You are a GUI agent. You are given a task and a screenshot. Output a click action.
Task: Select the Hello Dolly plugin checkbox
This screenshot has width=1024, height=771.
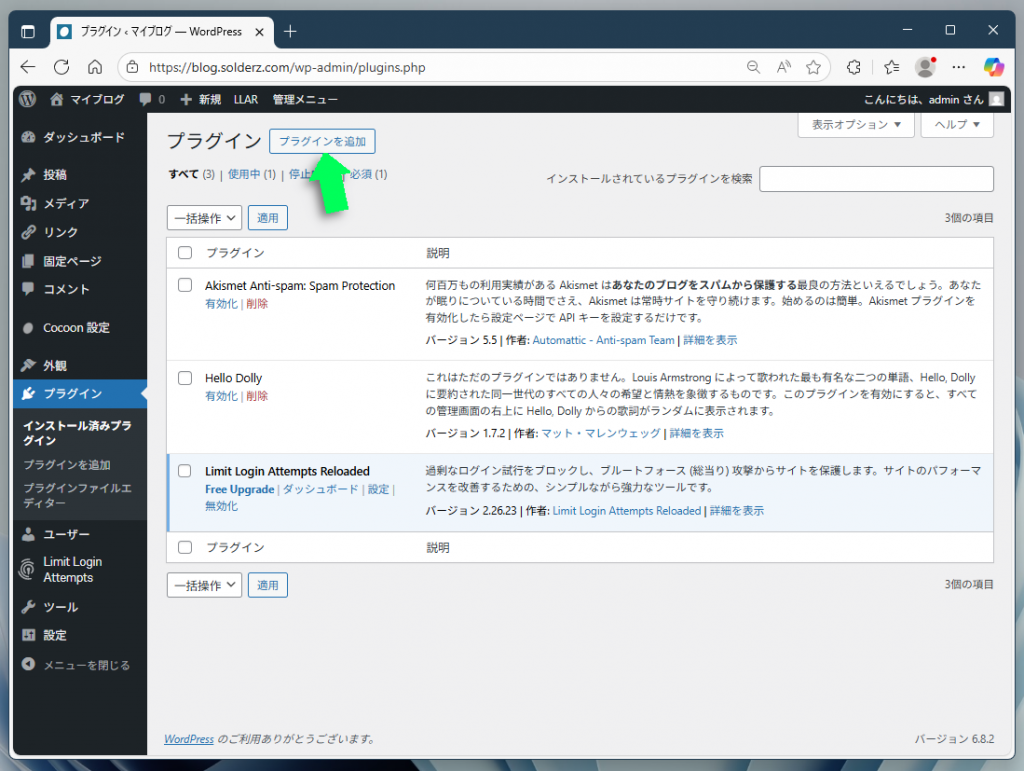[x=185, y=378]
